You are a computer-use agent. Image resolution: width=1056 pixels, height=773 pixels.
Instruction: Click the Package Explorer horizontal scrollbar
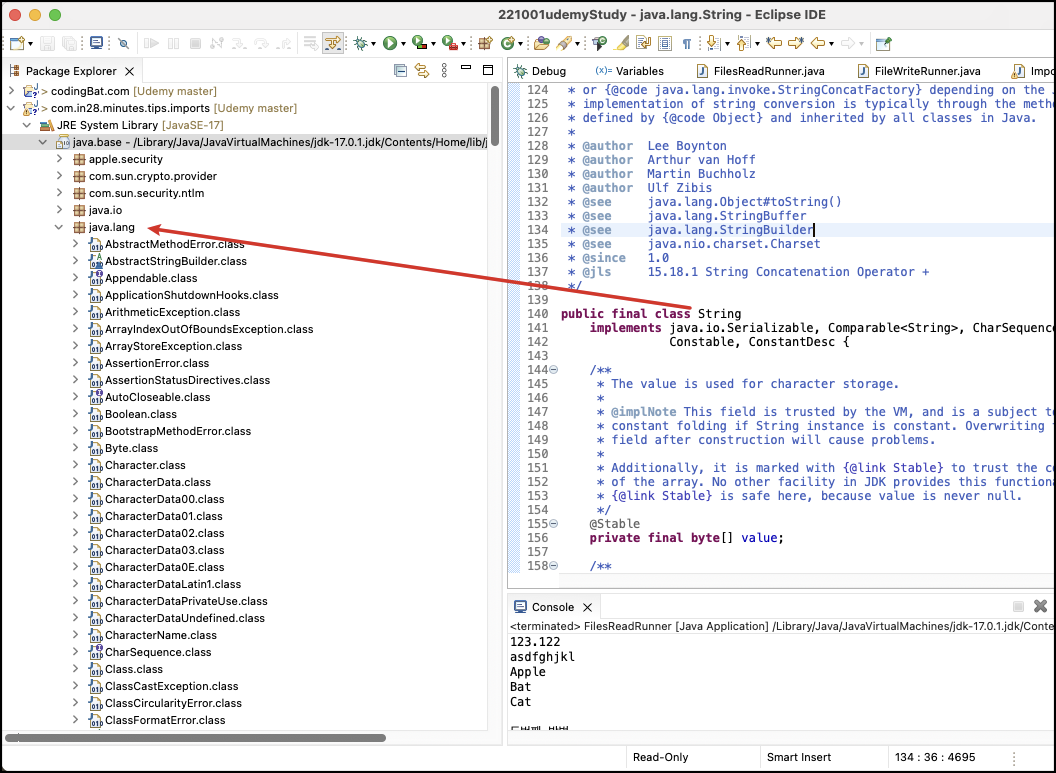tap(195, 738)
